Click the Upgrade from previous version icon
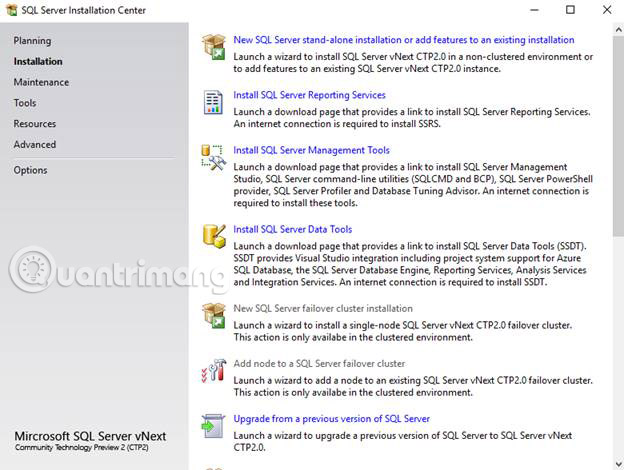 [213, 424]
